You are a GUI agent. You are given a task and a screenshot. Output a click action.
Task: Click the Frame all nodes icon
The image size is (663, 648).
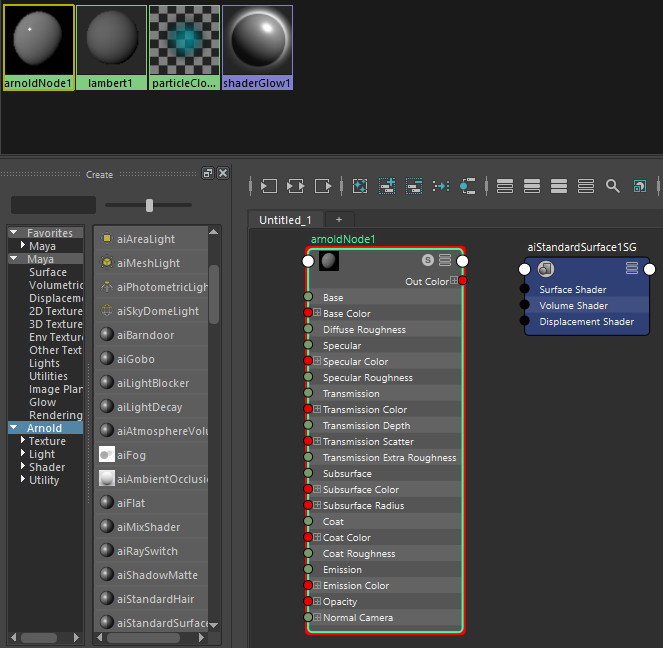[360, 186]
